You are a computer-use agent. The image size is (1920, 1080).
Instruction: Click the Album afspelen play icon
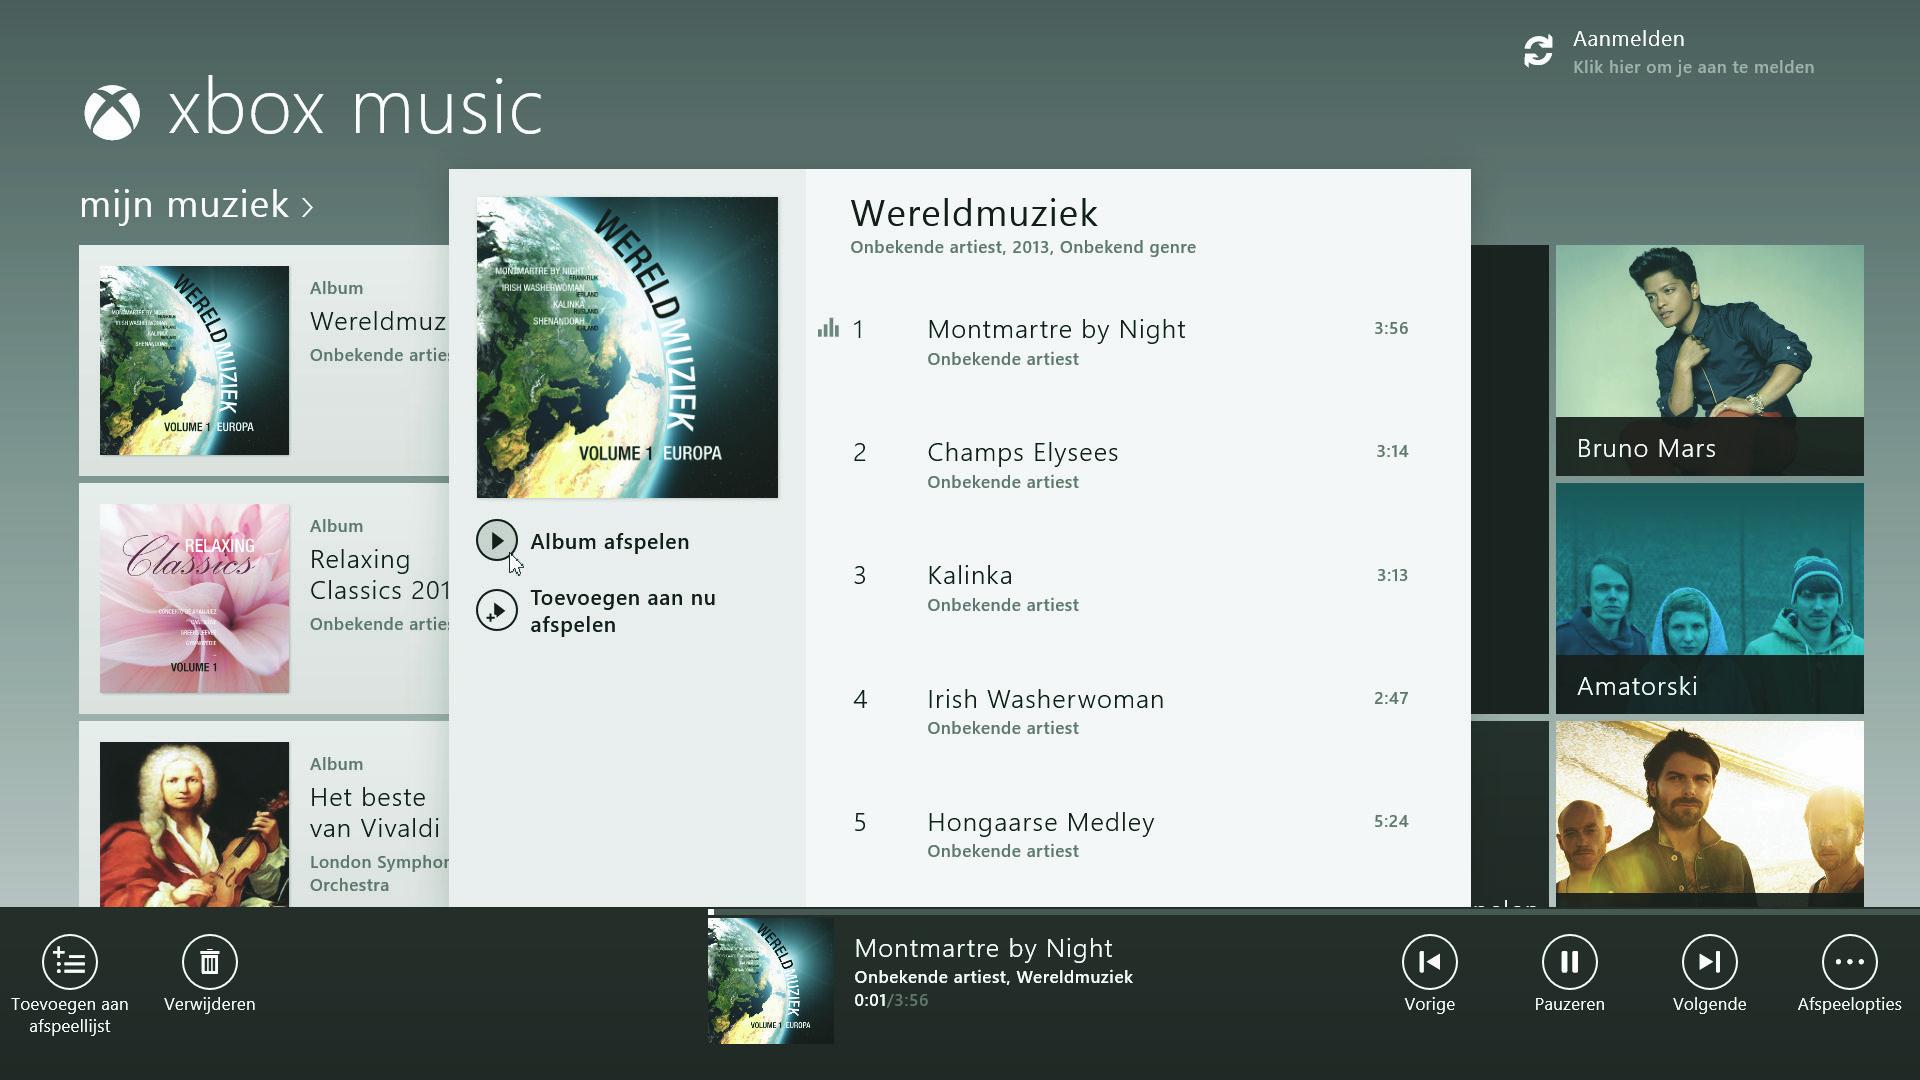pos(497,541)
